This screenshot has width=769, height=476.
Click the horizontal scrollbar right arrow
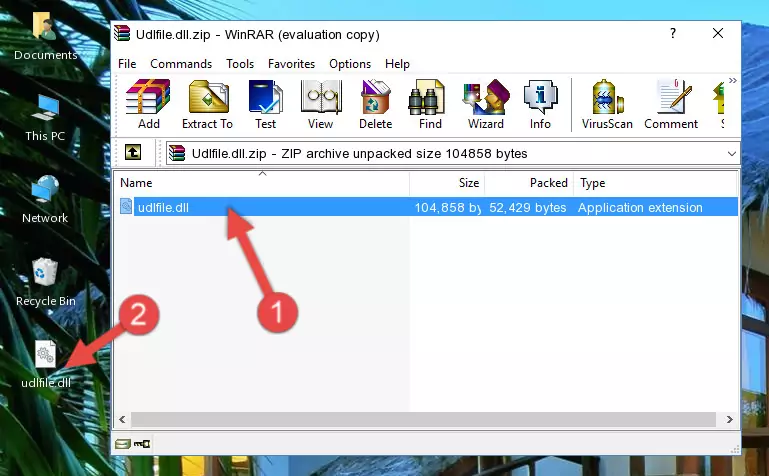pyautogui.click(x=729, y=419)
